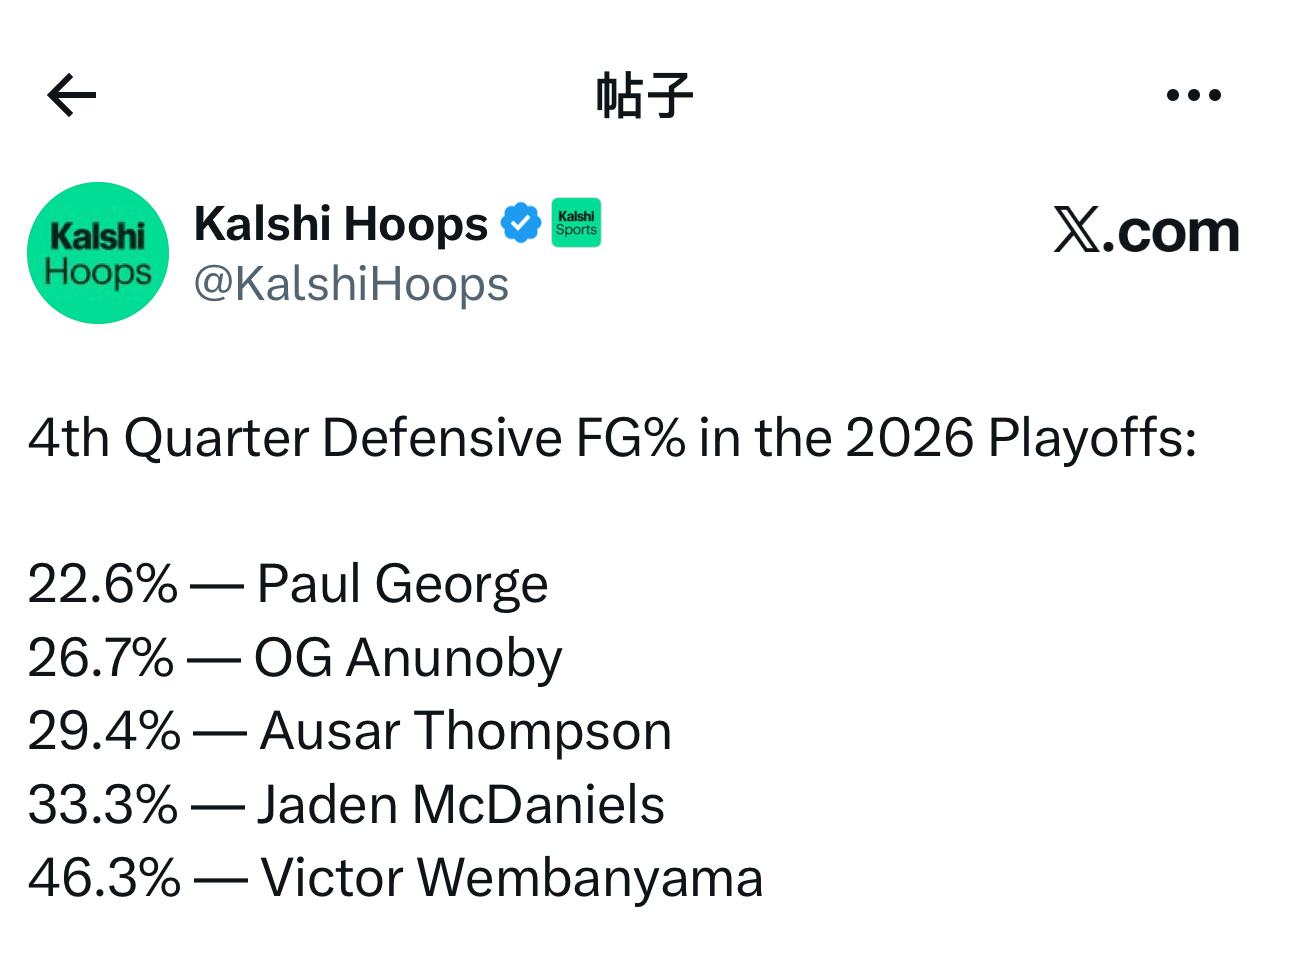Go back using the left arrow
Screen dimensions: 1290x964
click(x=72, y=95)
